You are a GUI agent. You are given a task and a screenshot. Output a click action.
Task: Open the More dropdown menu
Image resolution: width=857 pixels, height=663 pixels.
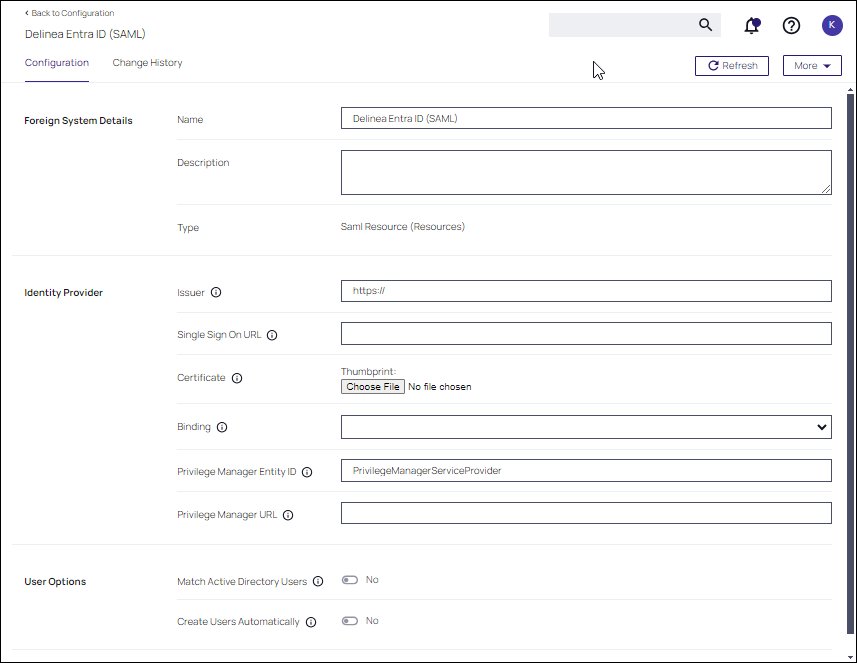click(812, 66)
